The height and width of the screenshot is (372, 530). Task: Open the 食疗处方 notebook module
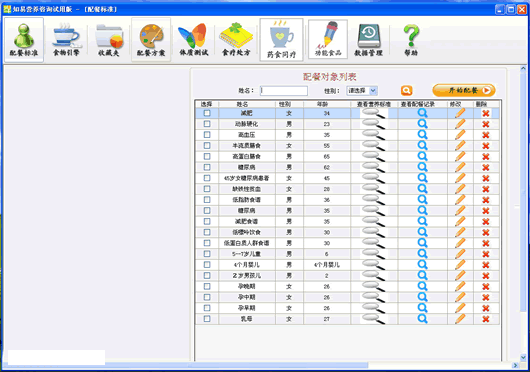(236, 40)
